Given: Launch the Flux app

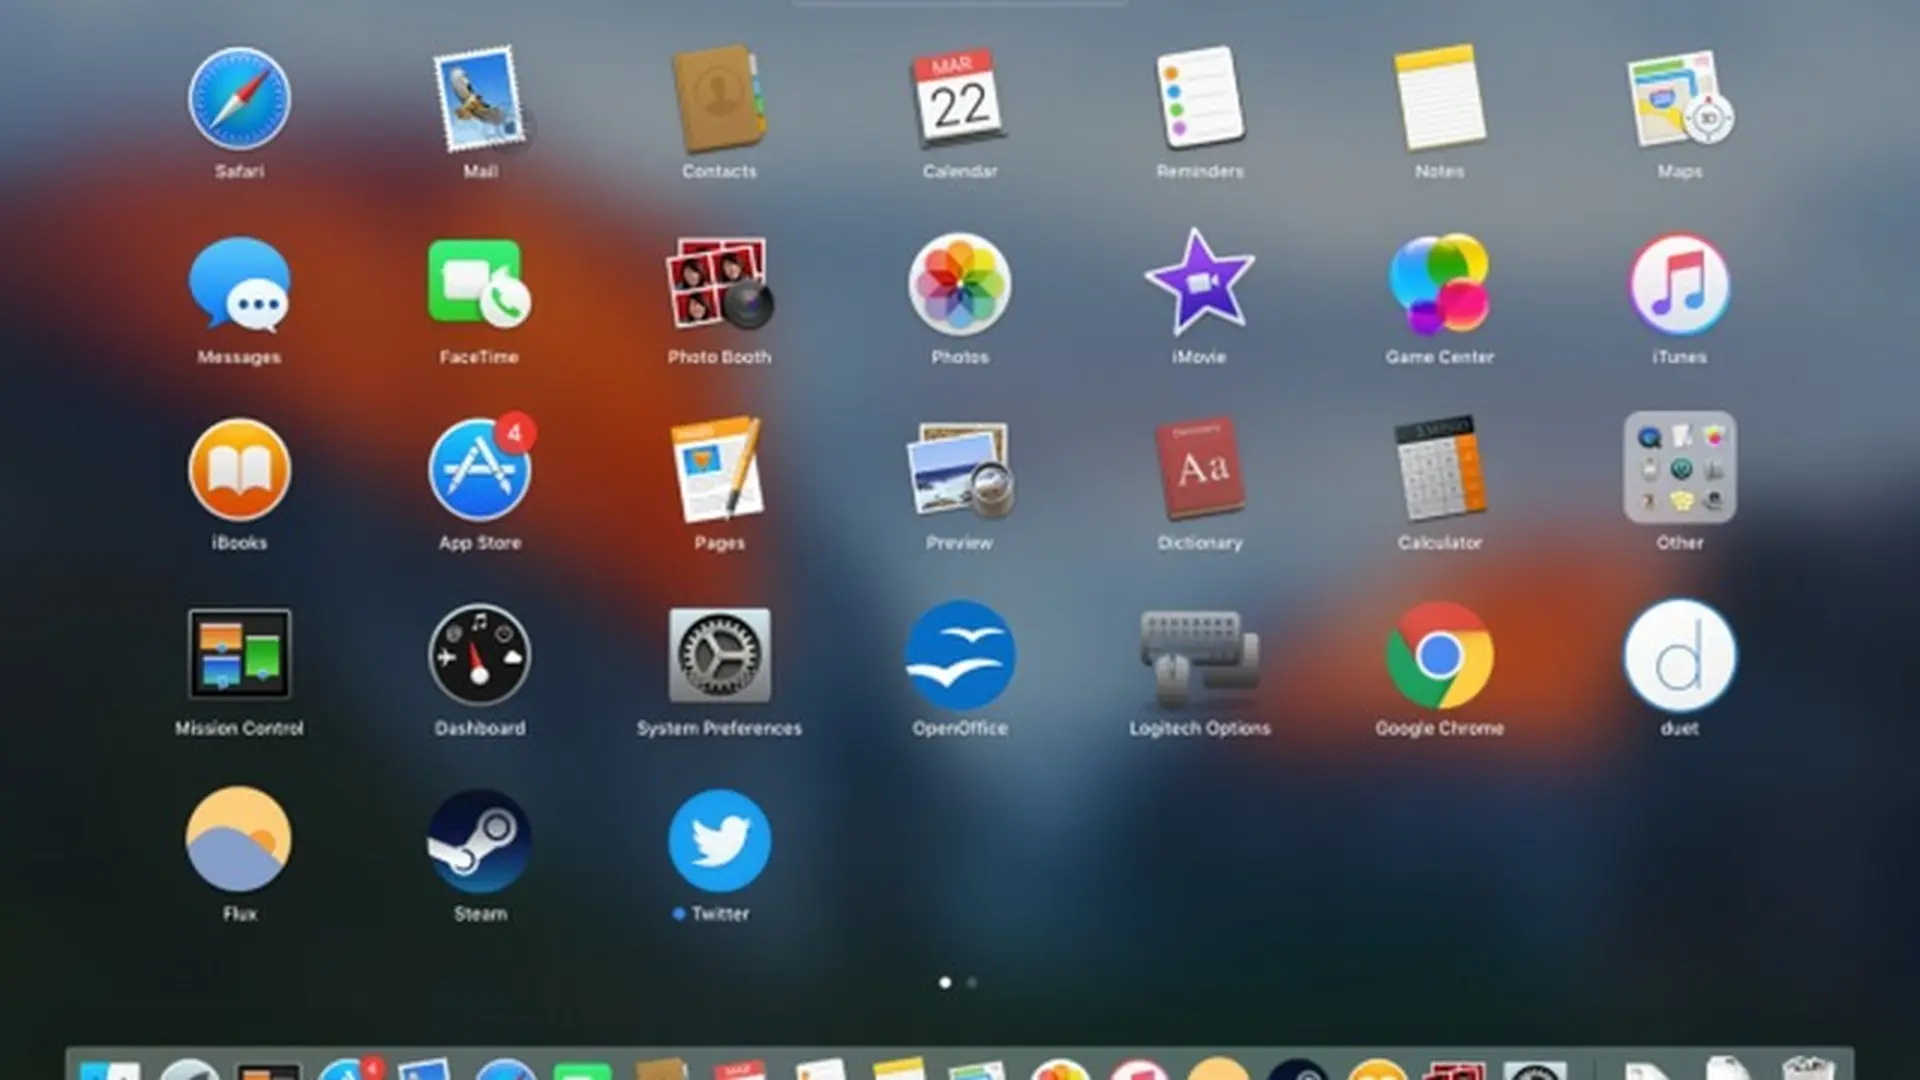Looking at the screenshot, I should click(x=239, y=840).
